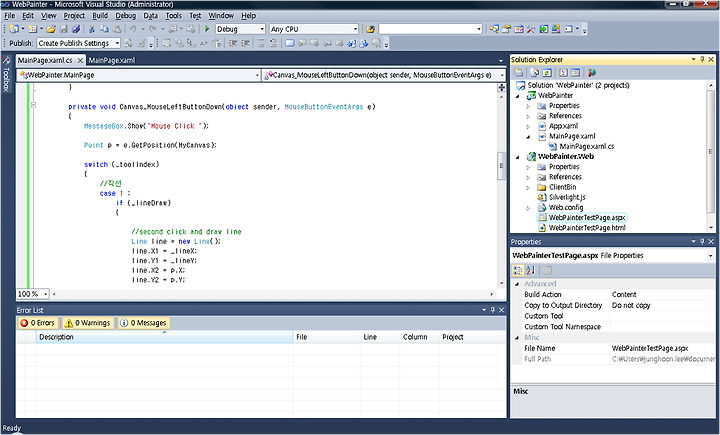The width and height of the screenshot is (720, 435).
Task: Click the New Project toolbar icon
Action: (x=14, y=29)
